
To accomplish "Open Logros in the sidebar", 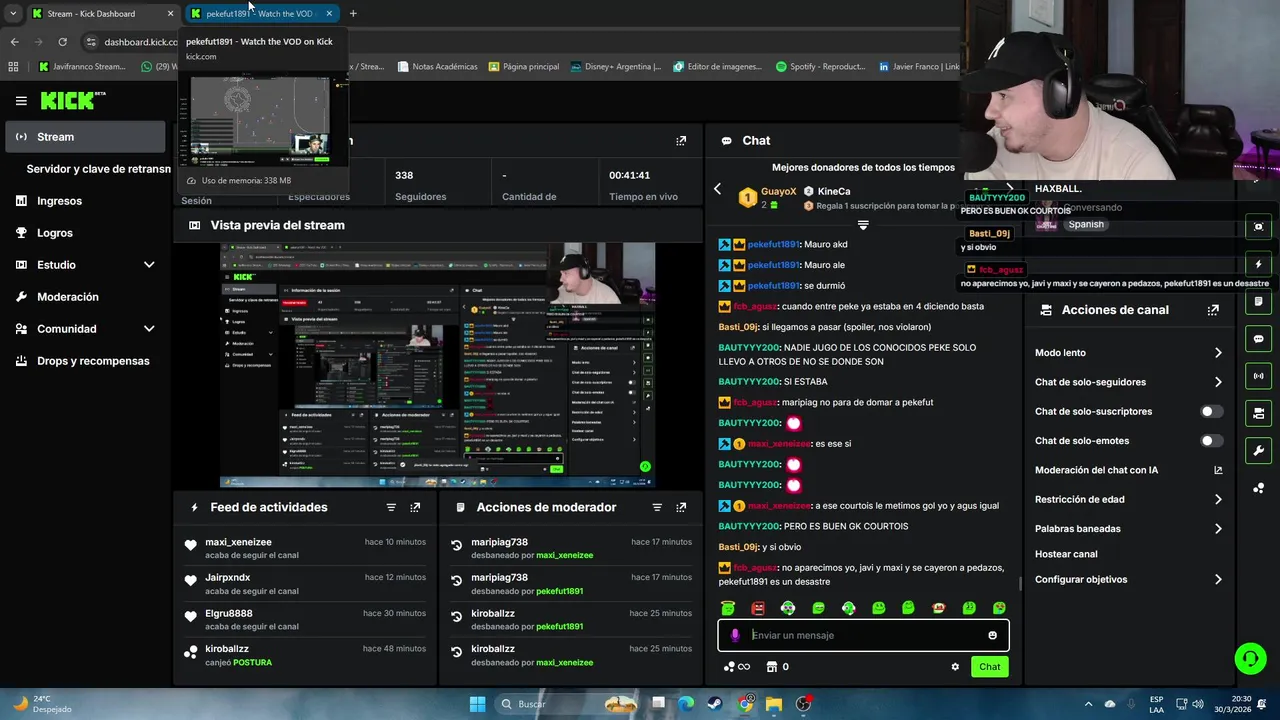I will click(x=85, y=233).
